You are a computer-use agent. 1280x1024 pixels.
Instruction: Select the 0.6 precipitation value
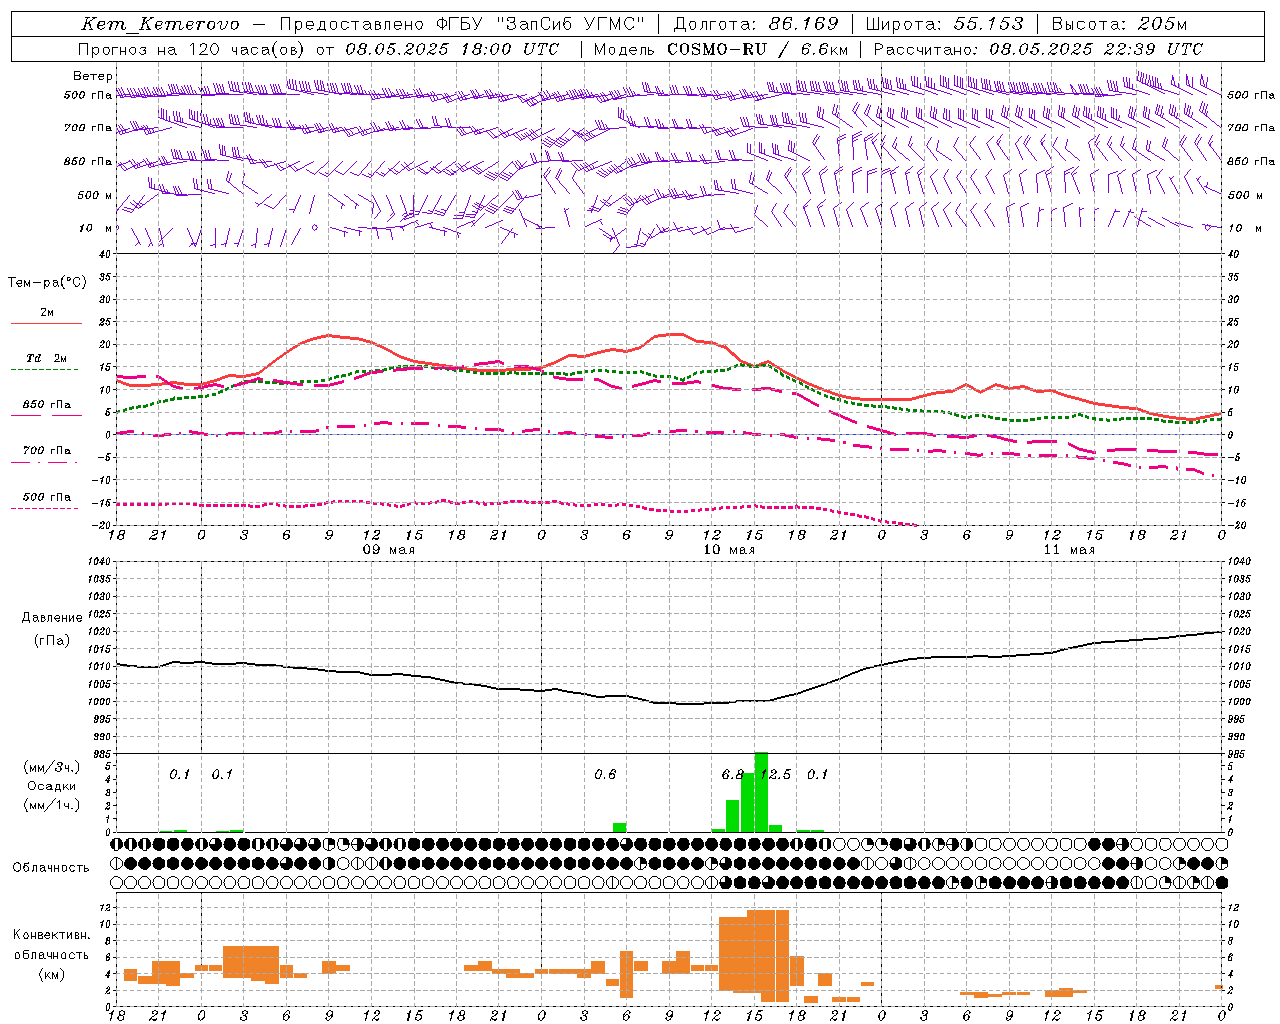[x=605, y=775]
